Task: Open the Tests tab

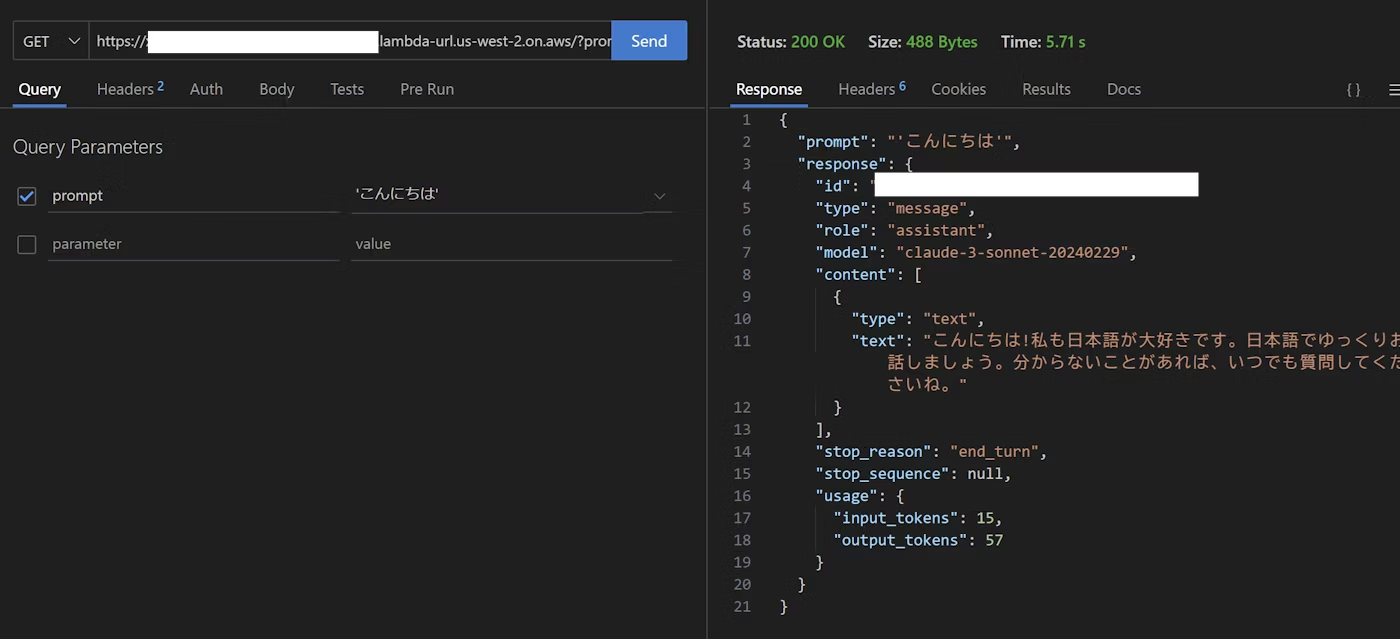Action: (347, 89)
